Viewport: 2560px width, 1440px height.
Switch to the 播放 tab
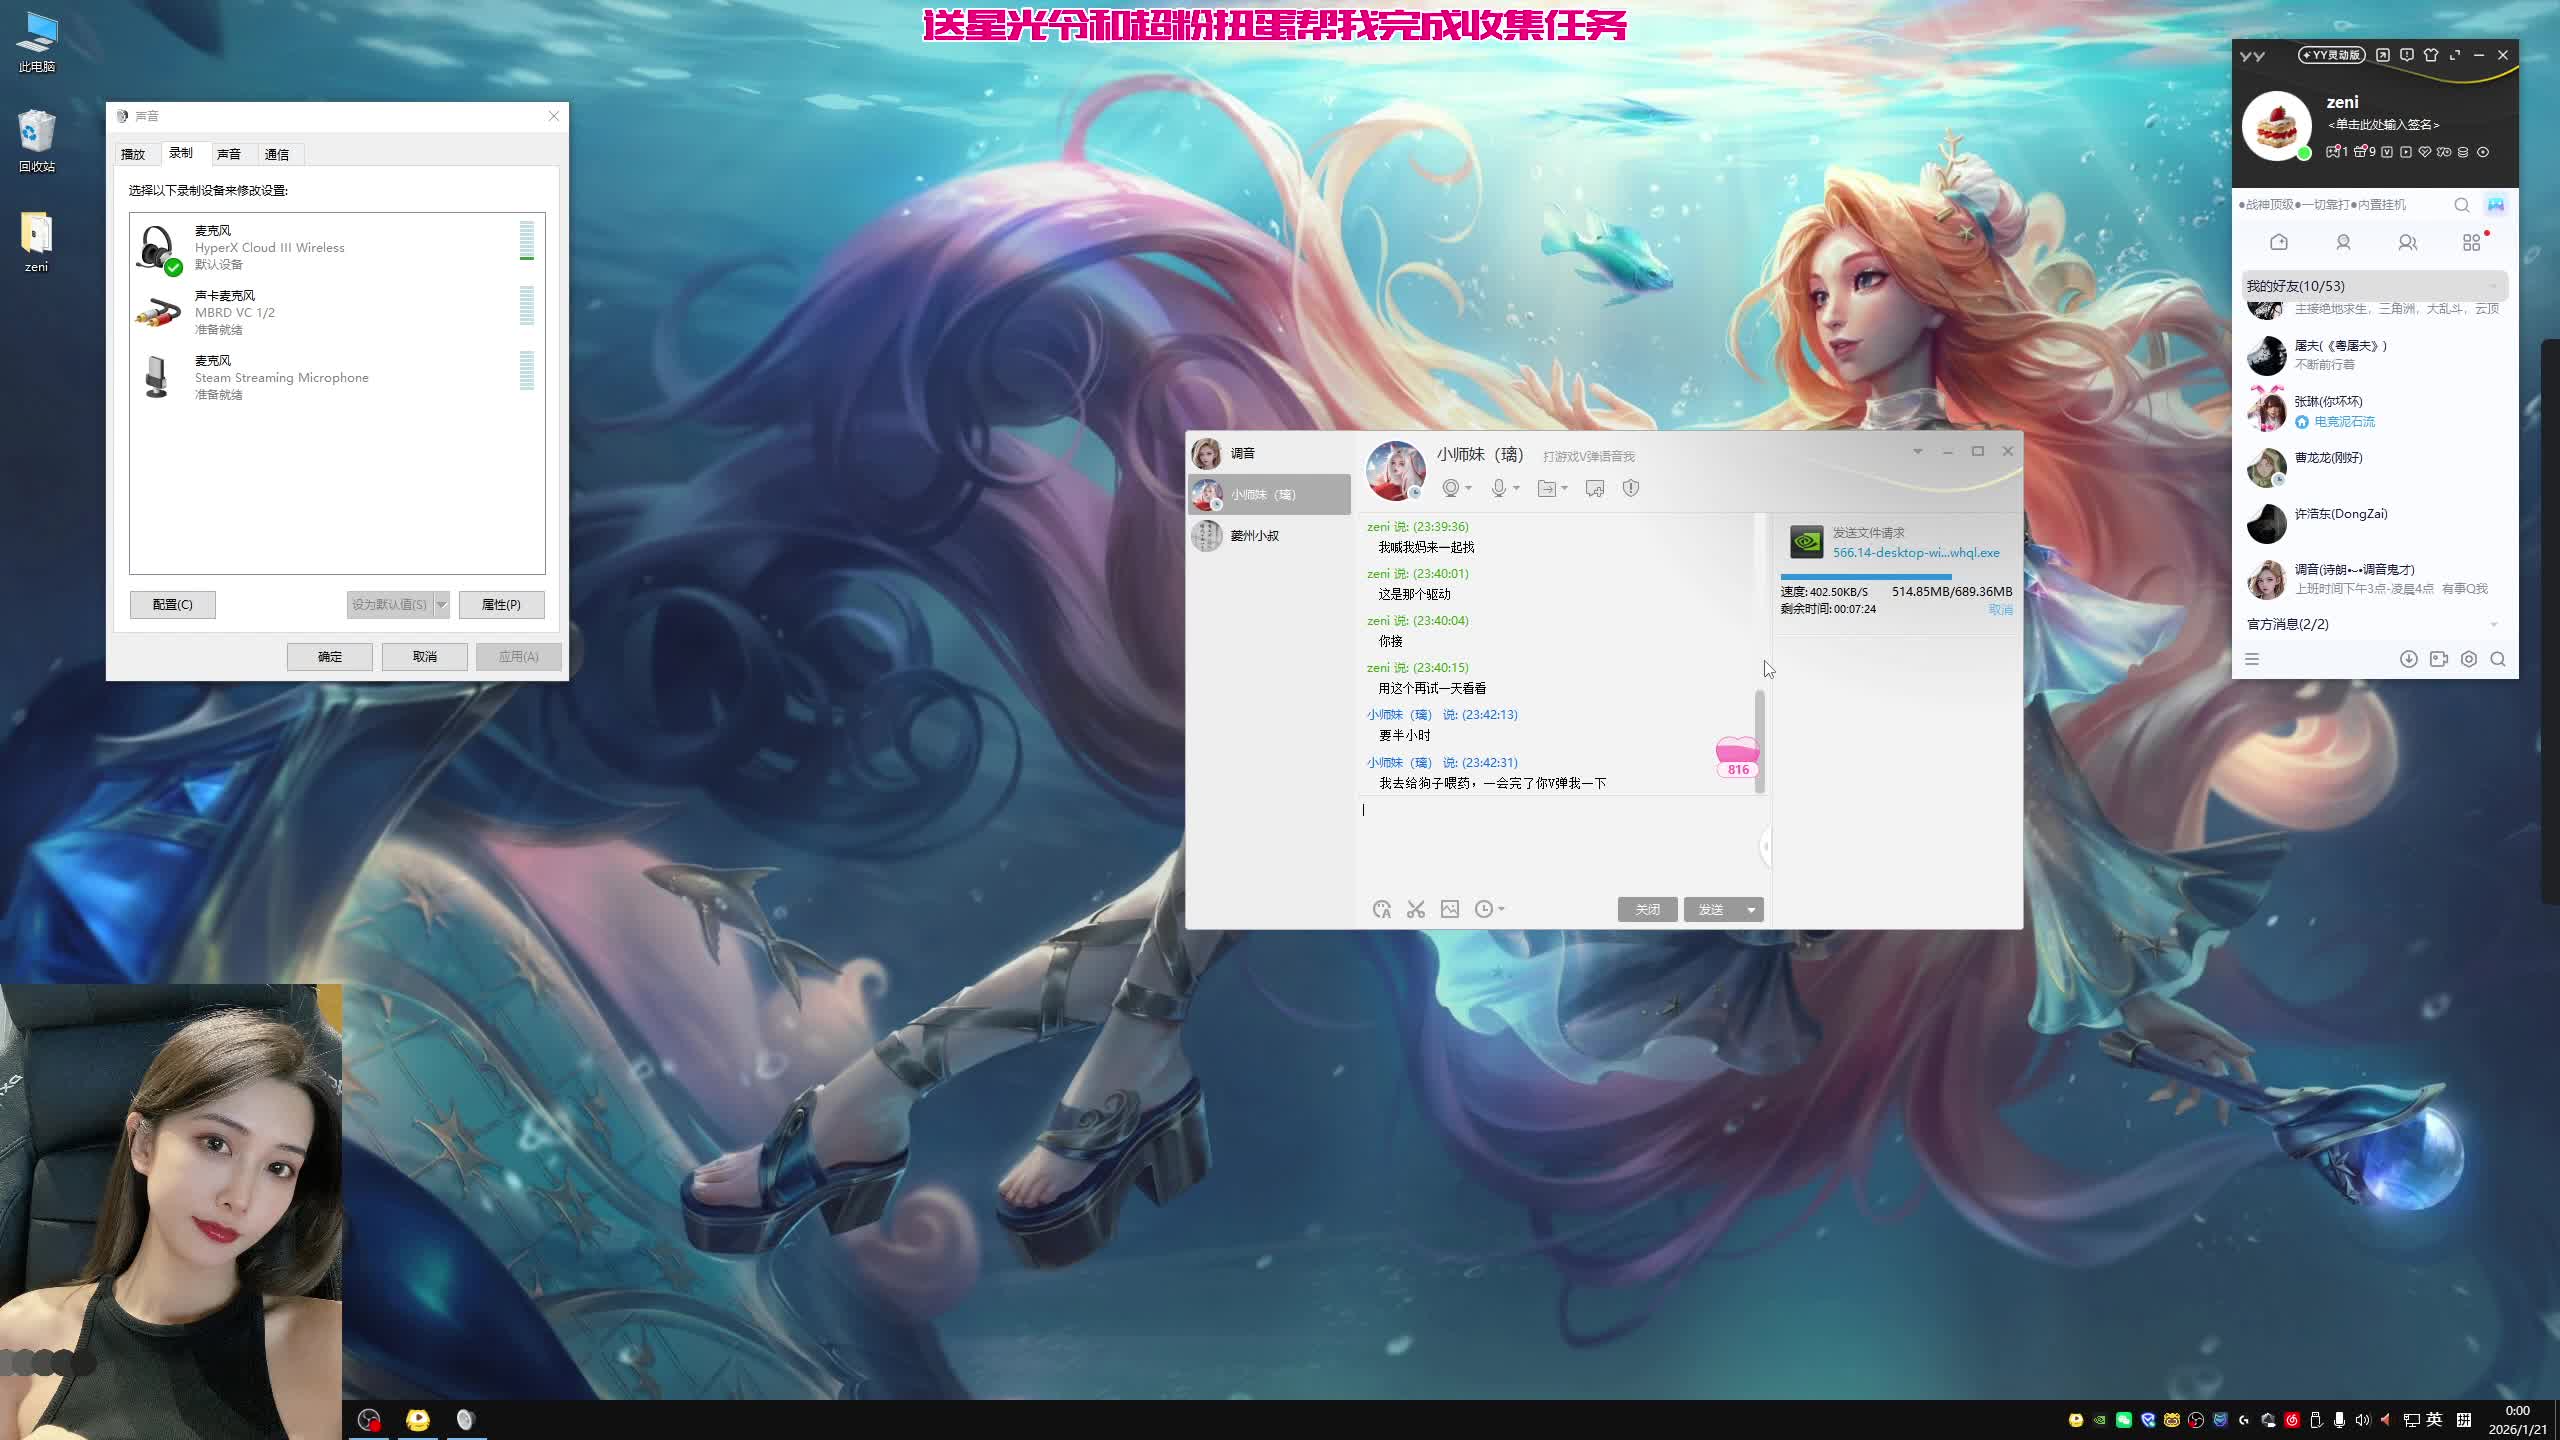tap(133, 154)
